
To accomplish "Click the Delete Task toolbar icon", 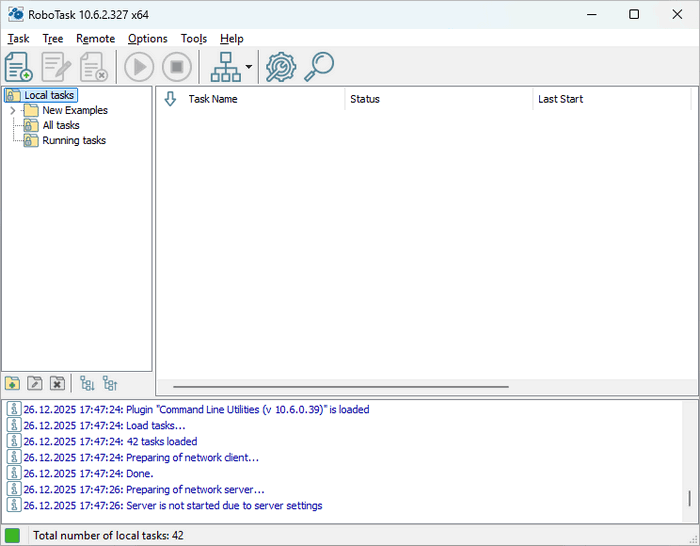I will click(x=93, y=67).
